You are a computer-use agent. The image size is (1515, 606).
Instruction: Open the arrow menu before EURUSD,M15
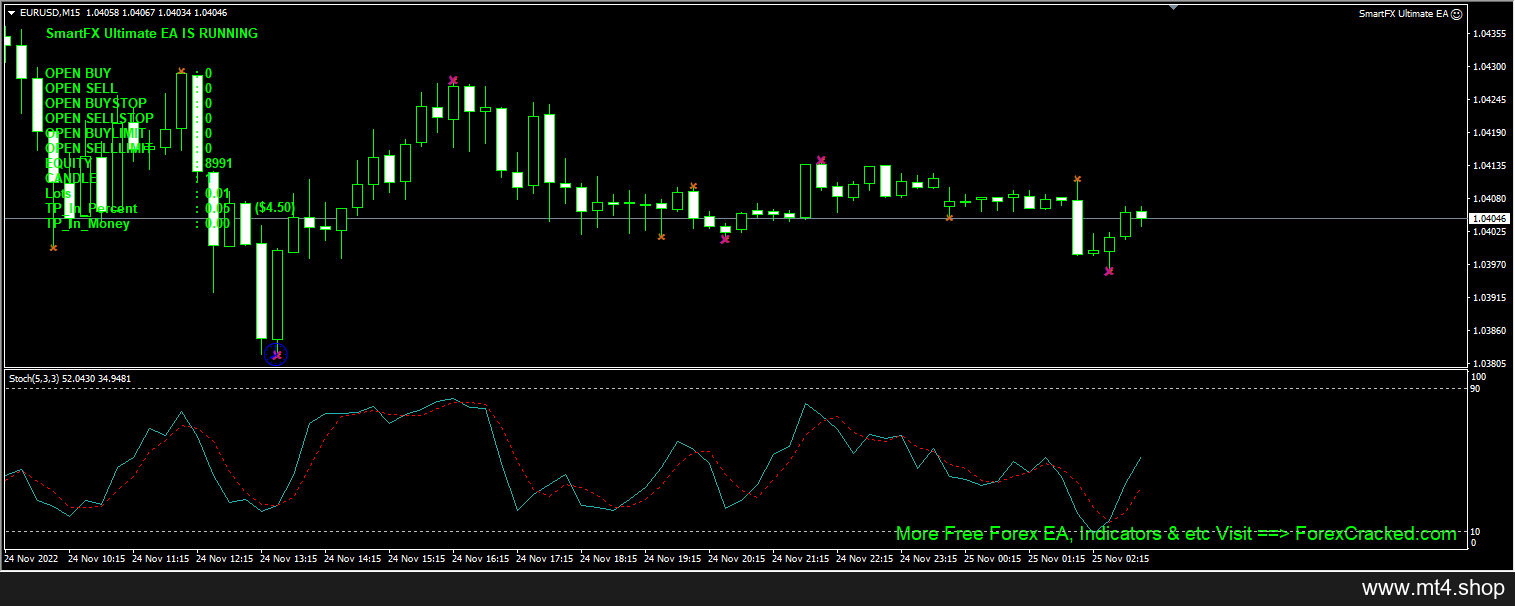point(11,13)
